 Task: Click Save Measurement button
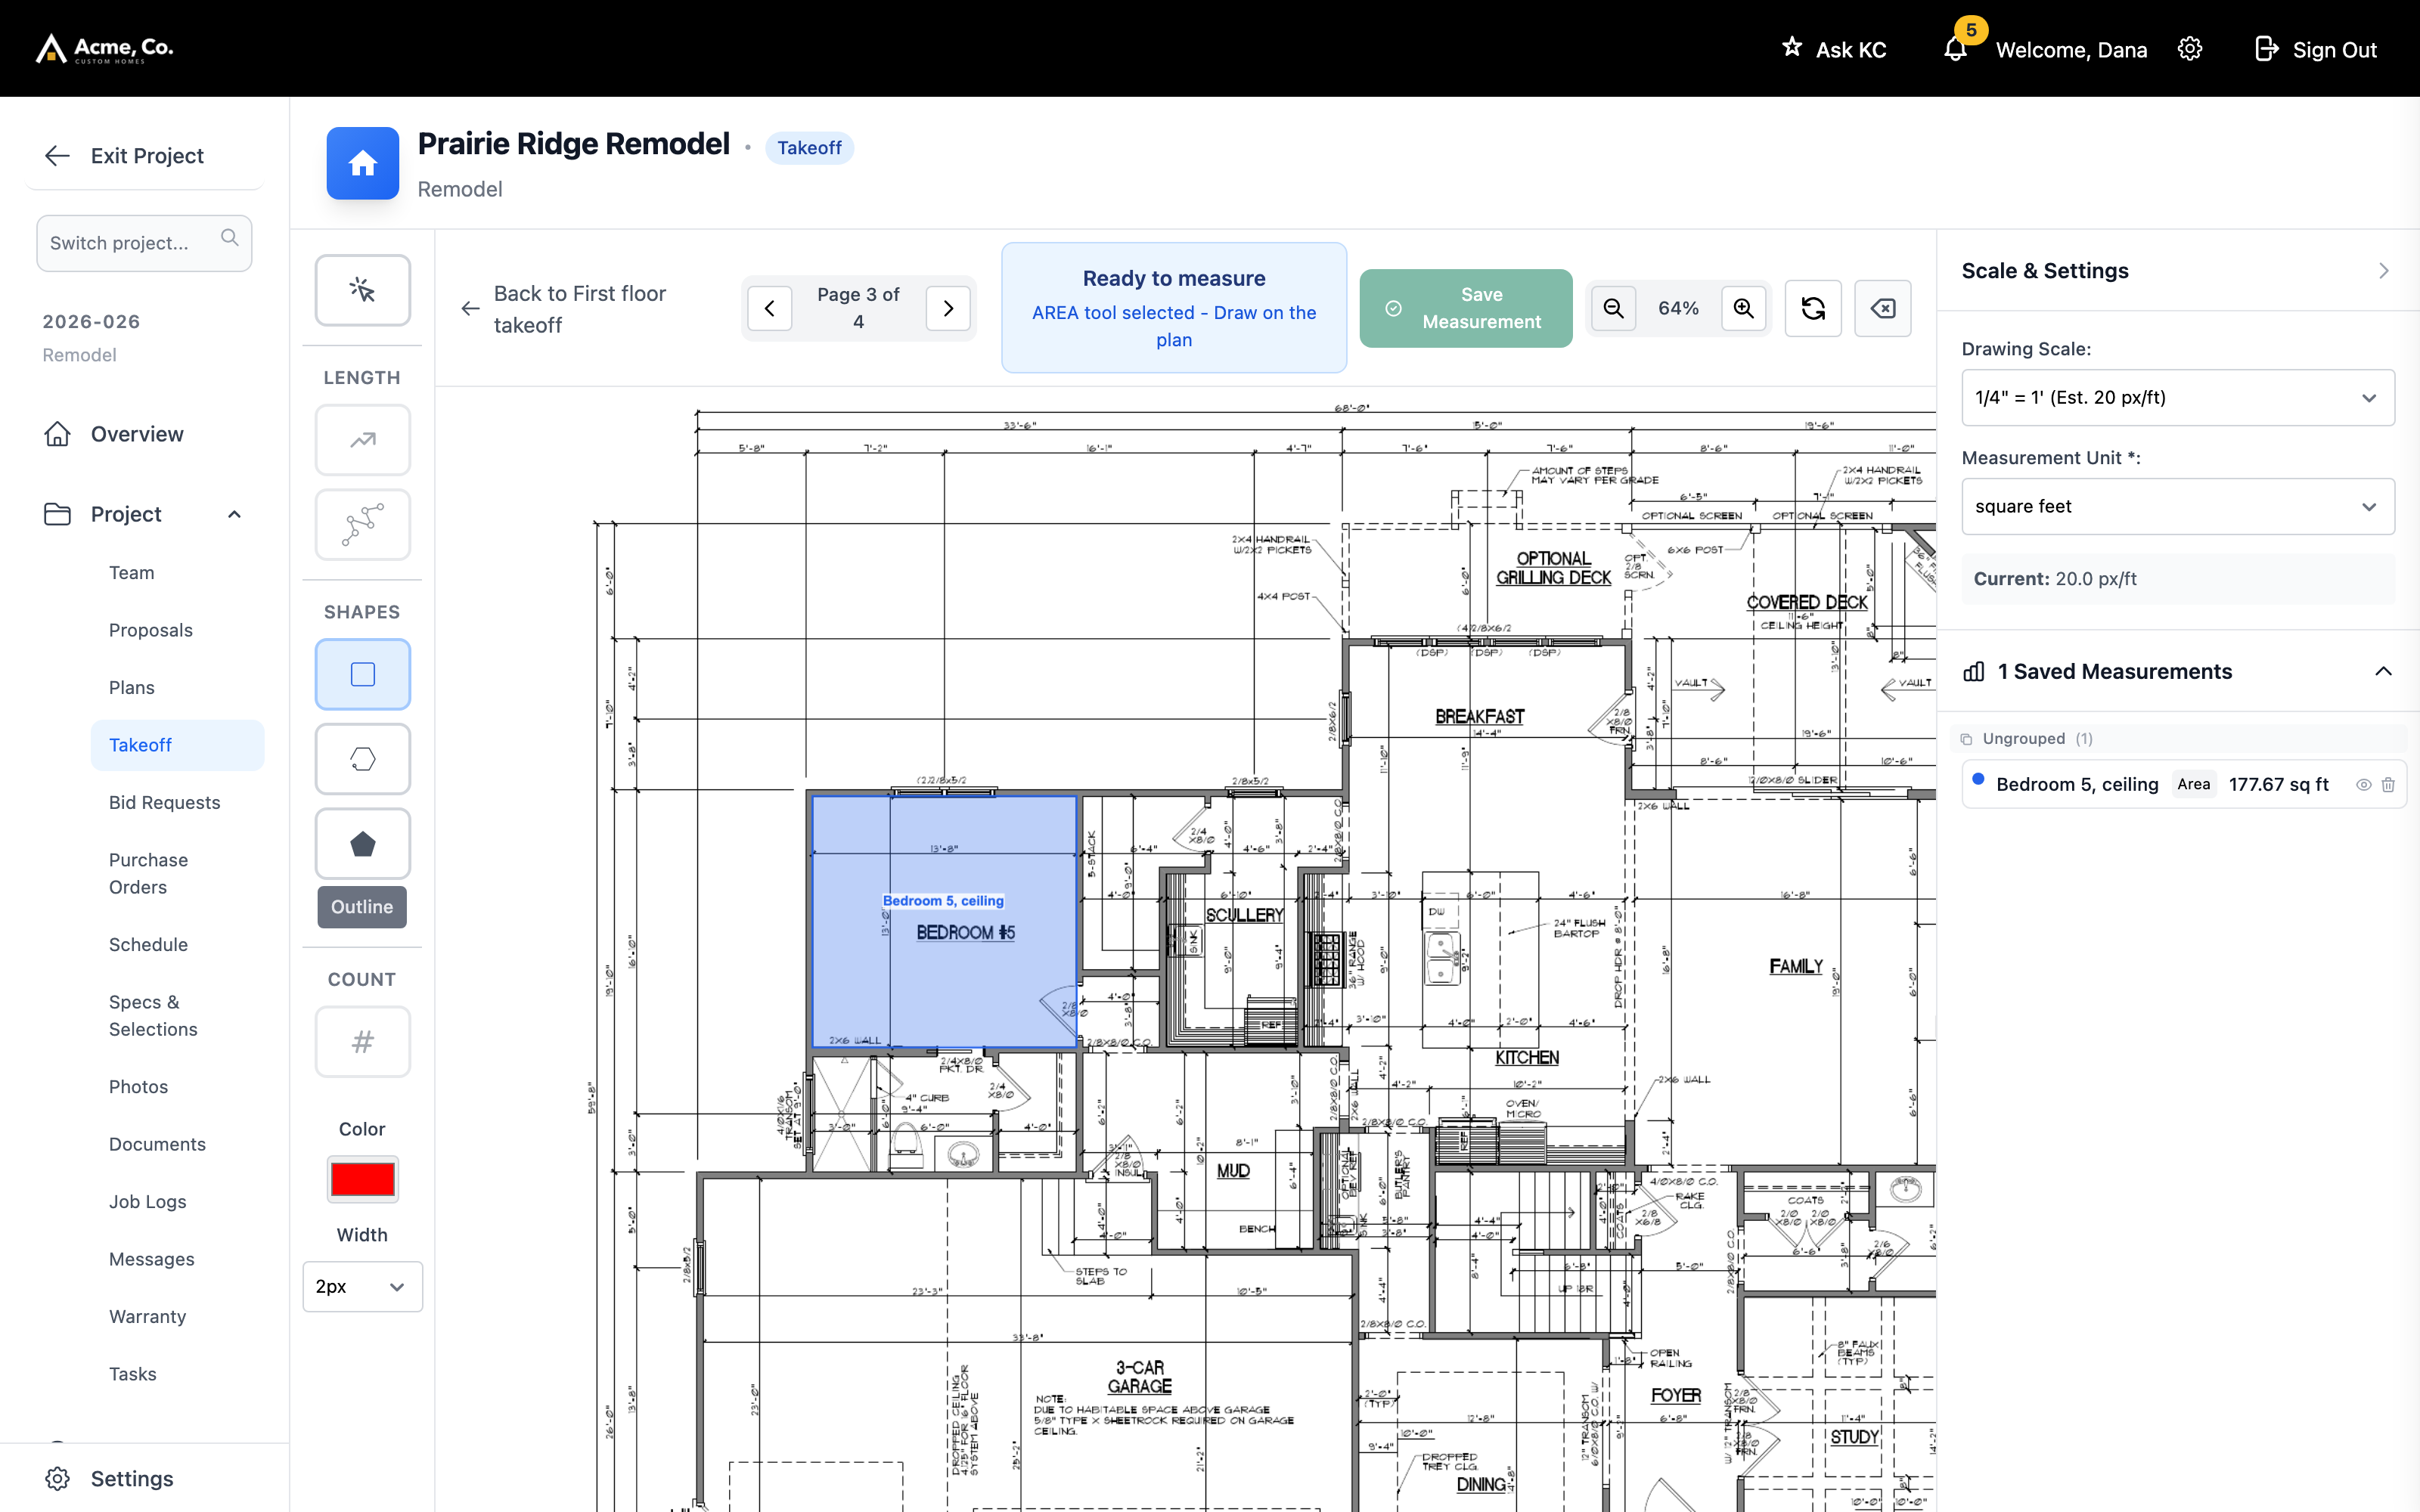[1466, 308]
